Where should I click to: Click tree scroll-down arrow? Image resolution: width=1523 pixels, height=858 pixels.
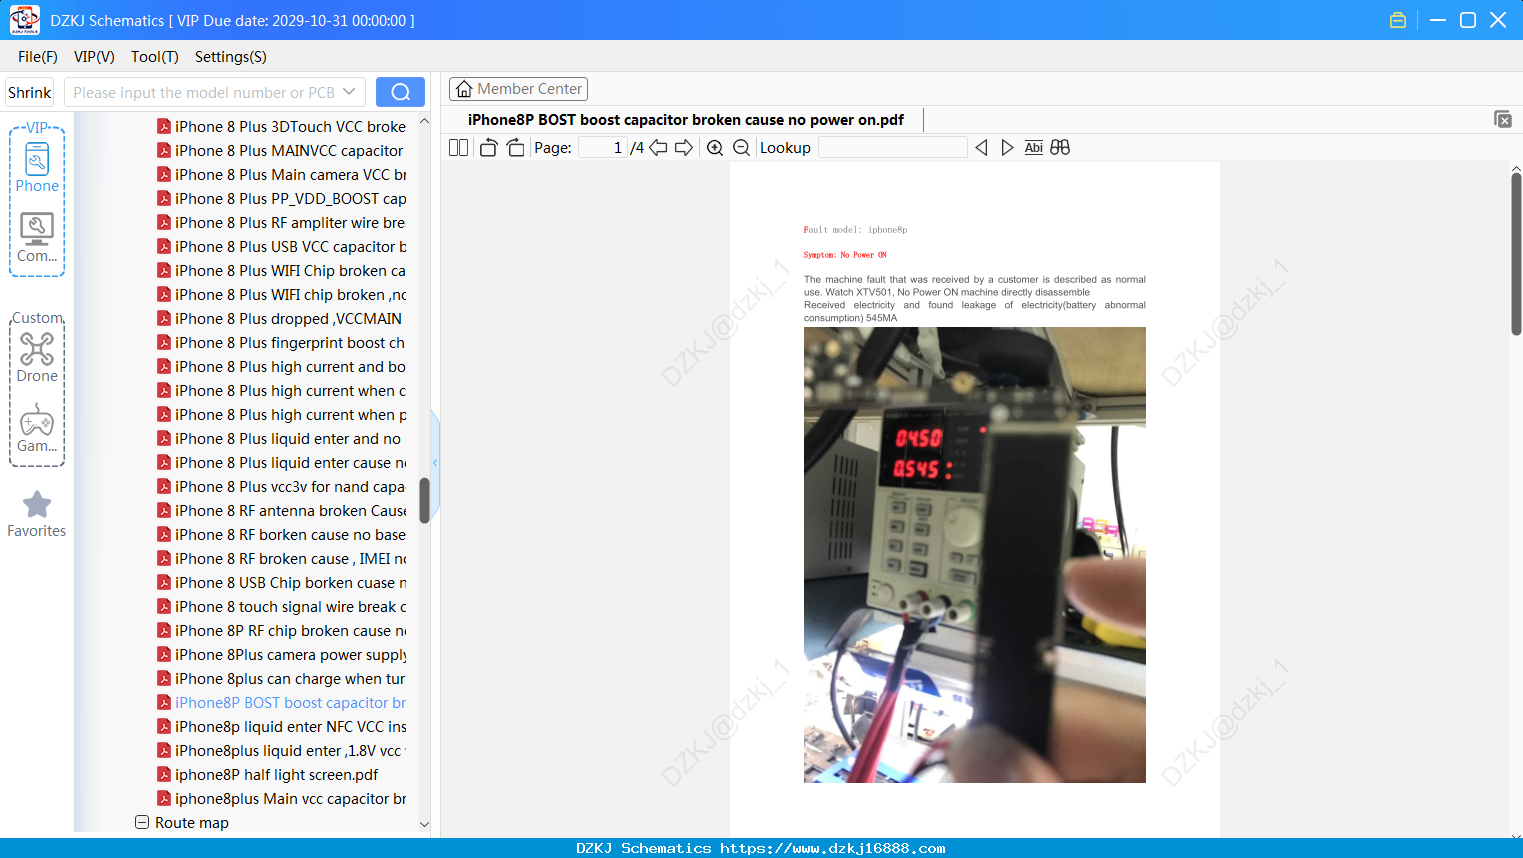[x=424, y=824]
